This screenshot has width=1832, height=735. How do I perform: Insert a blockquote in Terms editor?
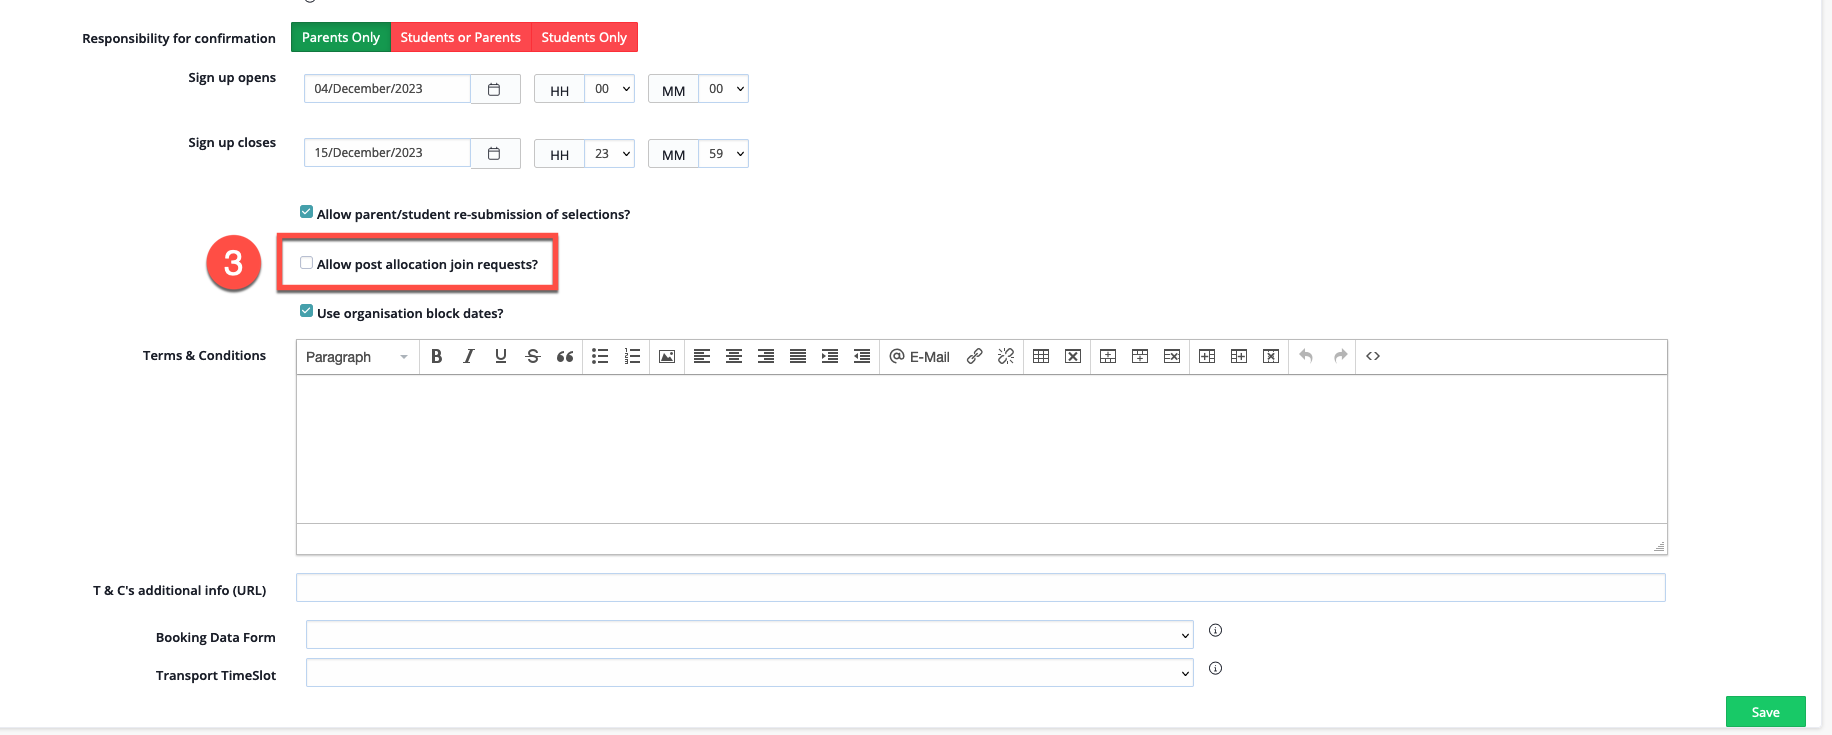(x=565, y=357)
